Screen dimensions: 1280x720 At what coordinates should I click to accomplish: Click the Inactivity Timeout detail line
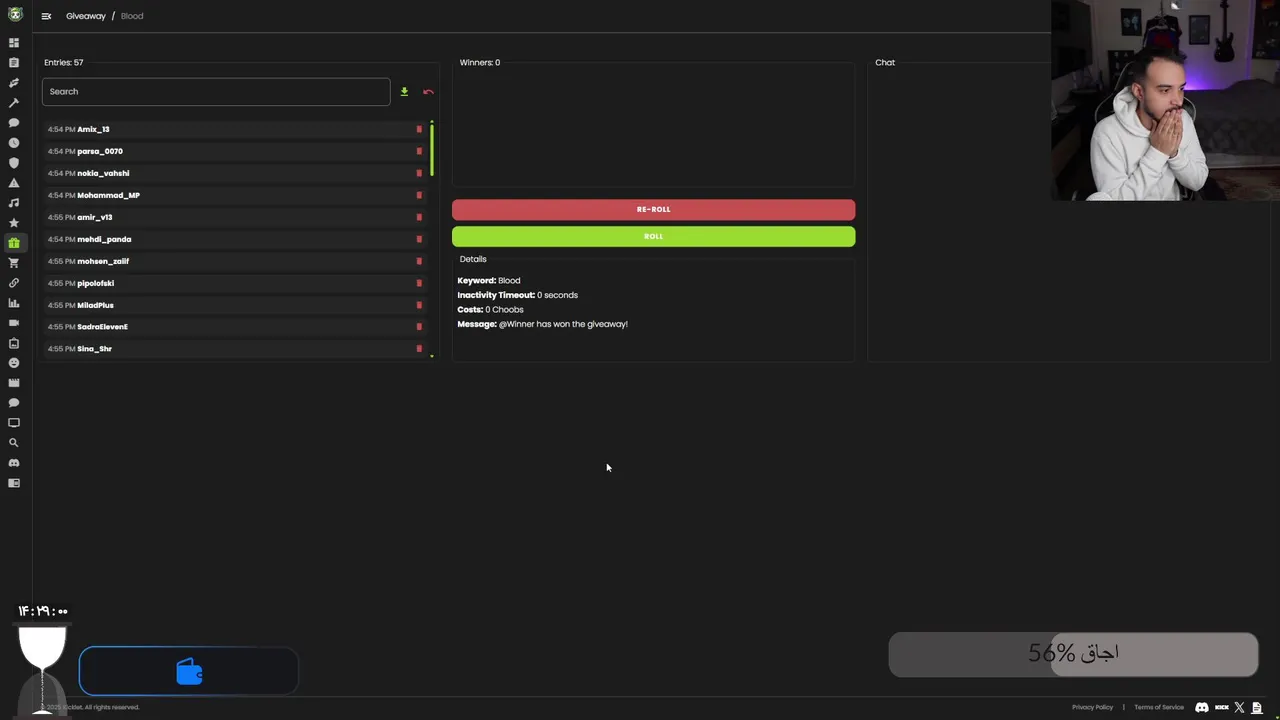[517, 295]
